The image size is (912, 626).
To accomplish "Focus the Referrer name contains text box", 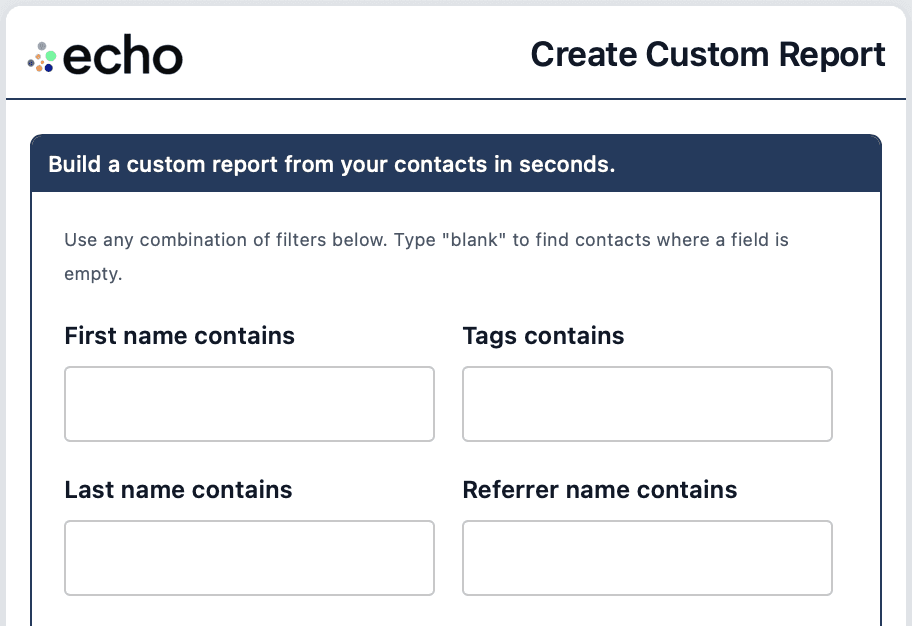I will click(647, 558).
